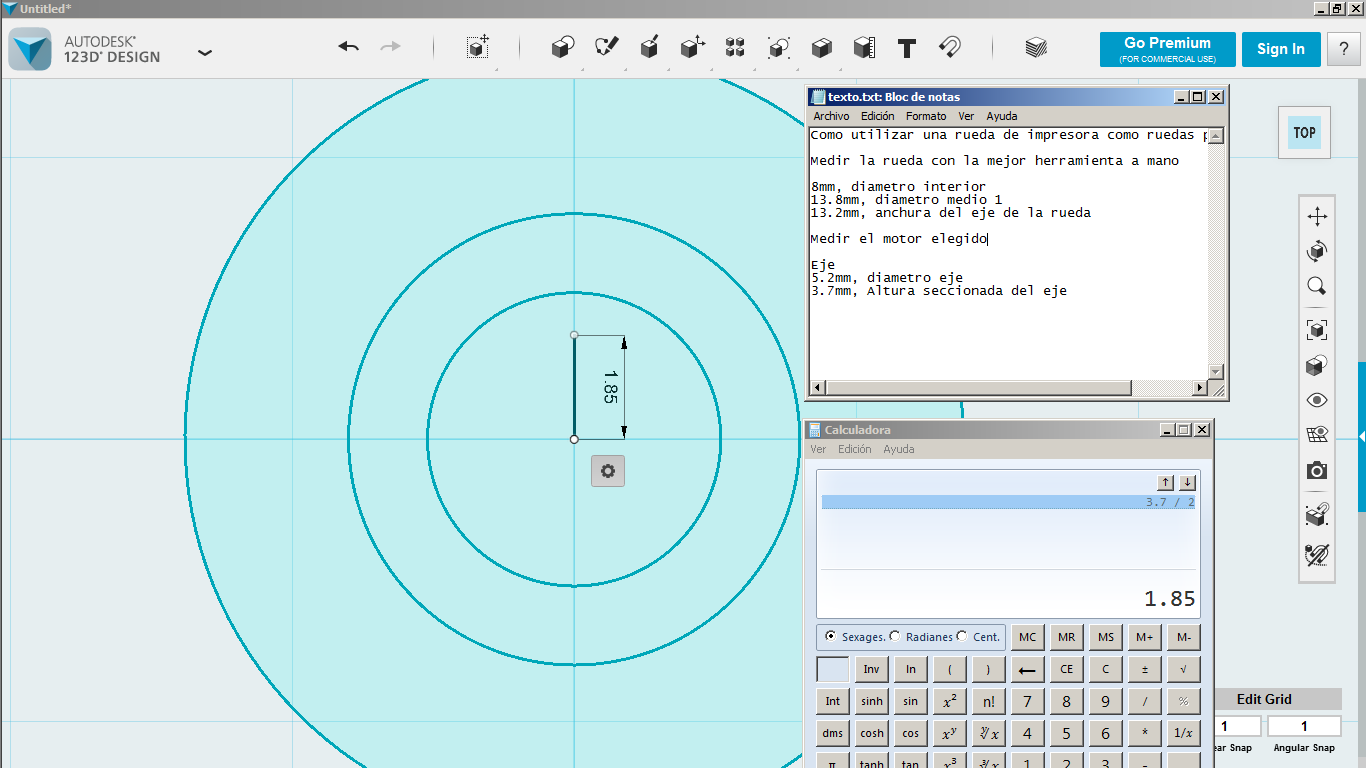1366x768 pixels.
Task: Click the Notepad vertical scrollbar up arrow
Action: 1216,136
